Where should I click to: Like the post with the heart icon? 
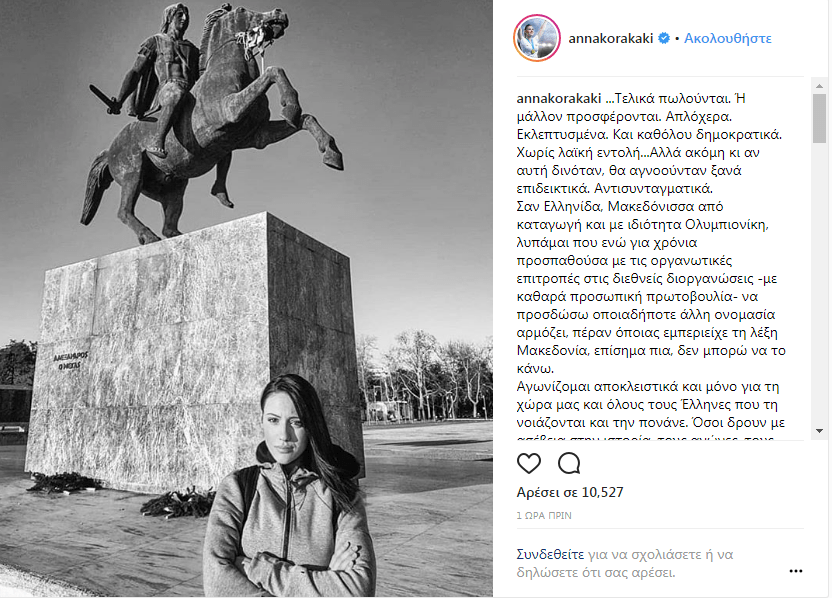click(528, 463)
